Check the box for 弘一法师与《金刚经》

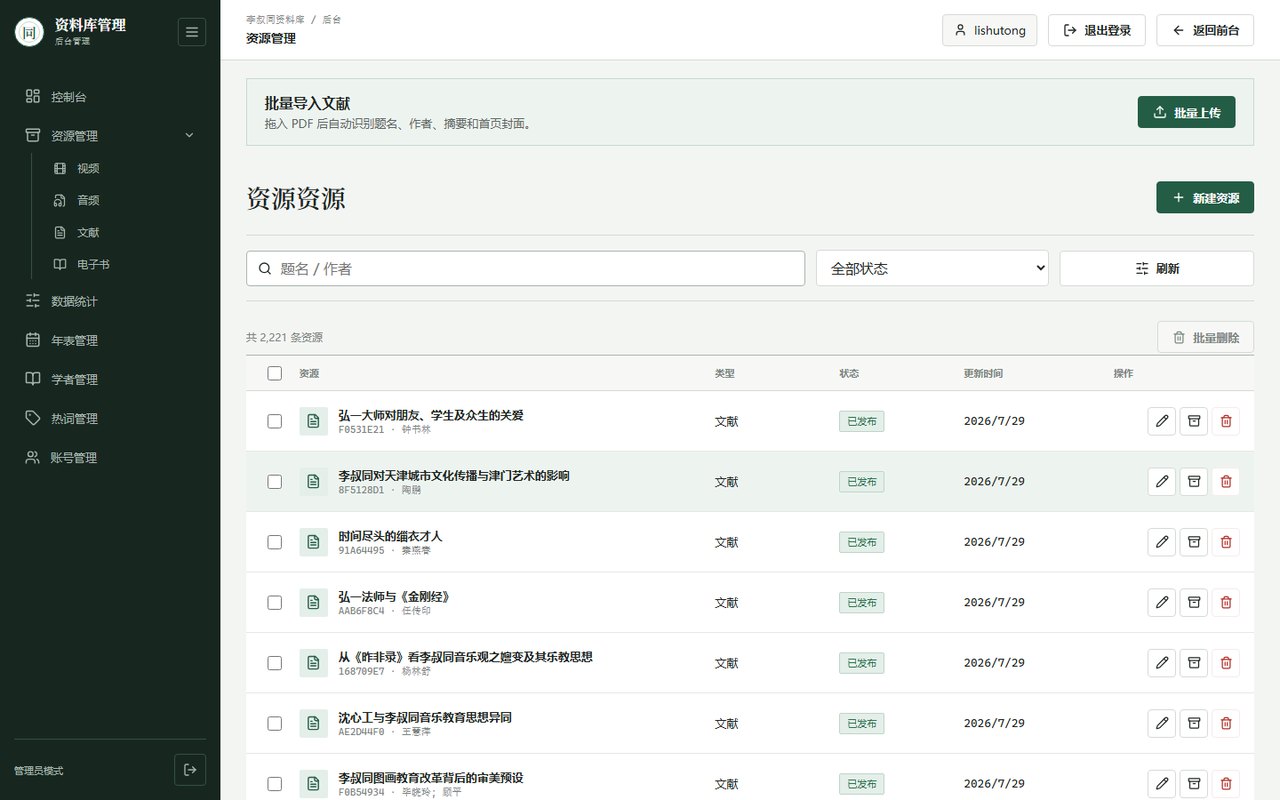coord(275,603)
